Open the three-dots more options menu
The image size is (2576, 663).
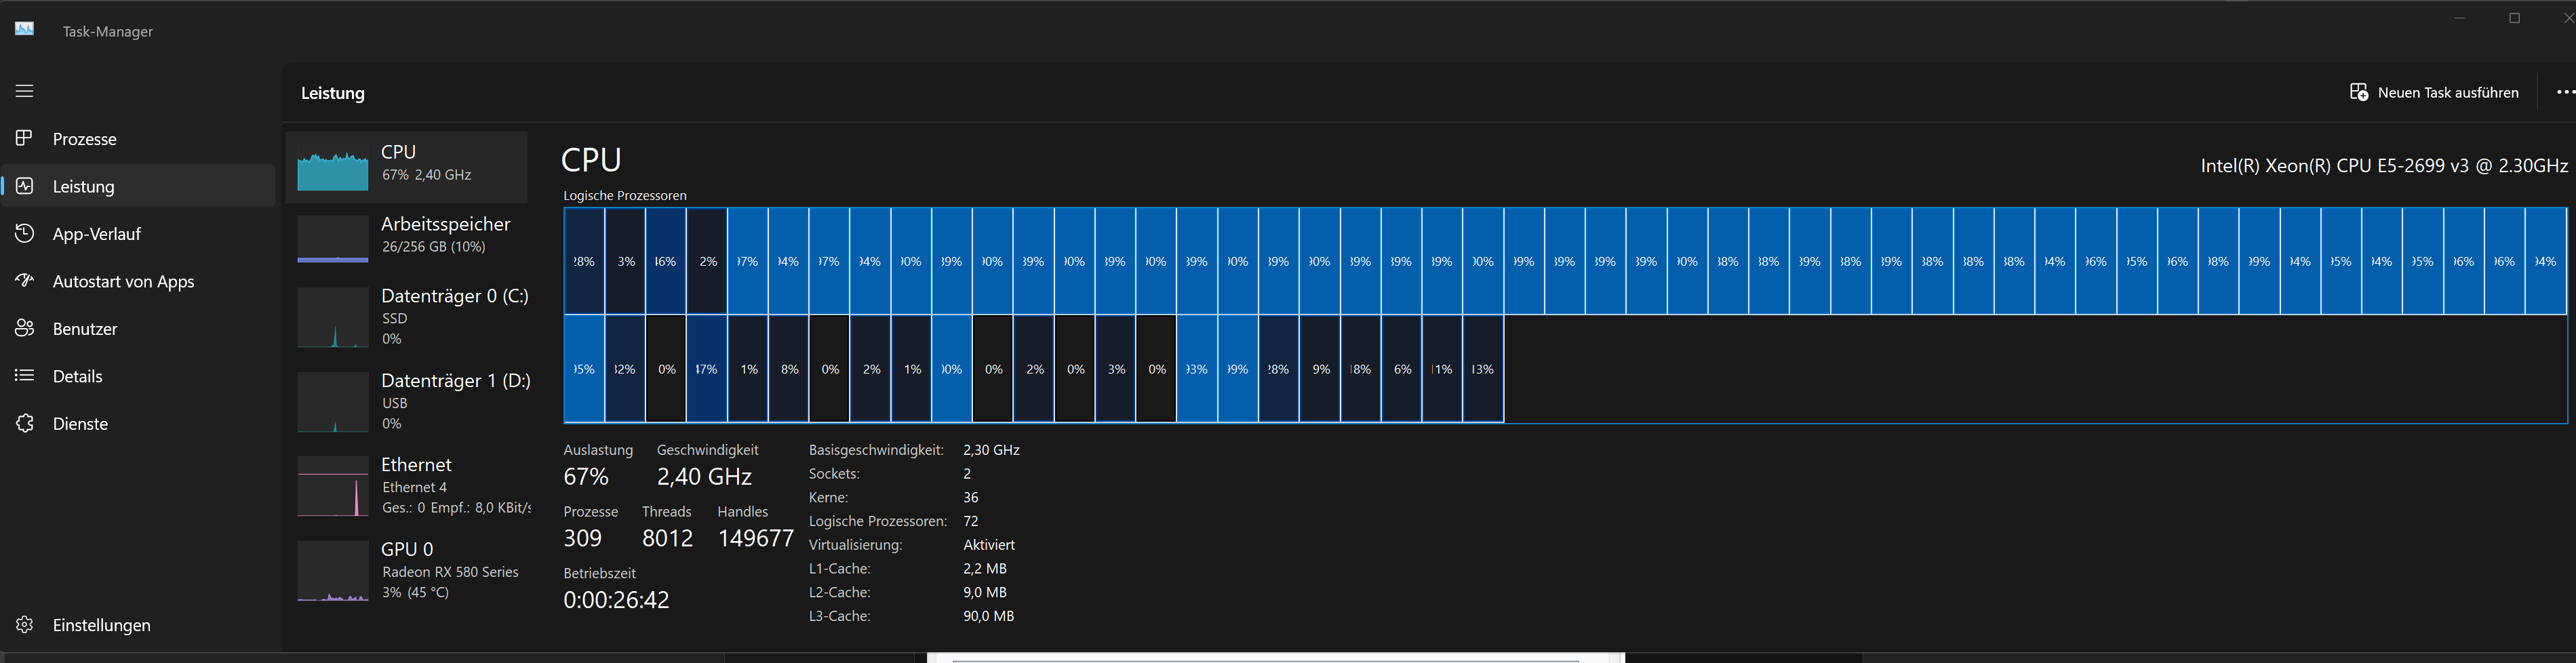point(2565,92)
